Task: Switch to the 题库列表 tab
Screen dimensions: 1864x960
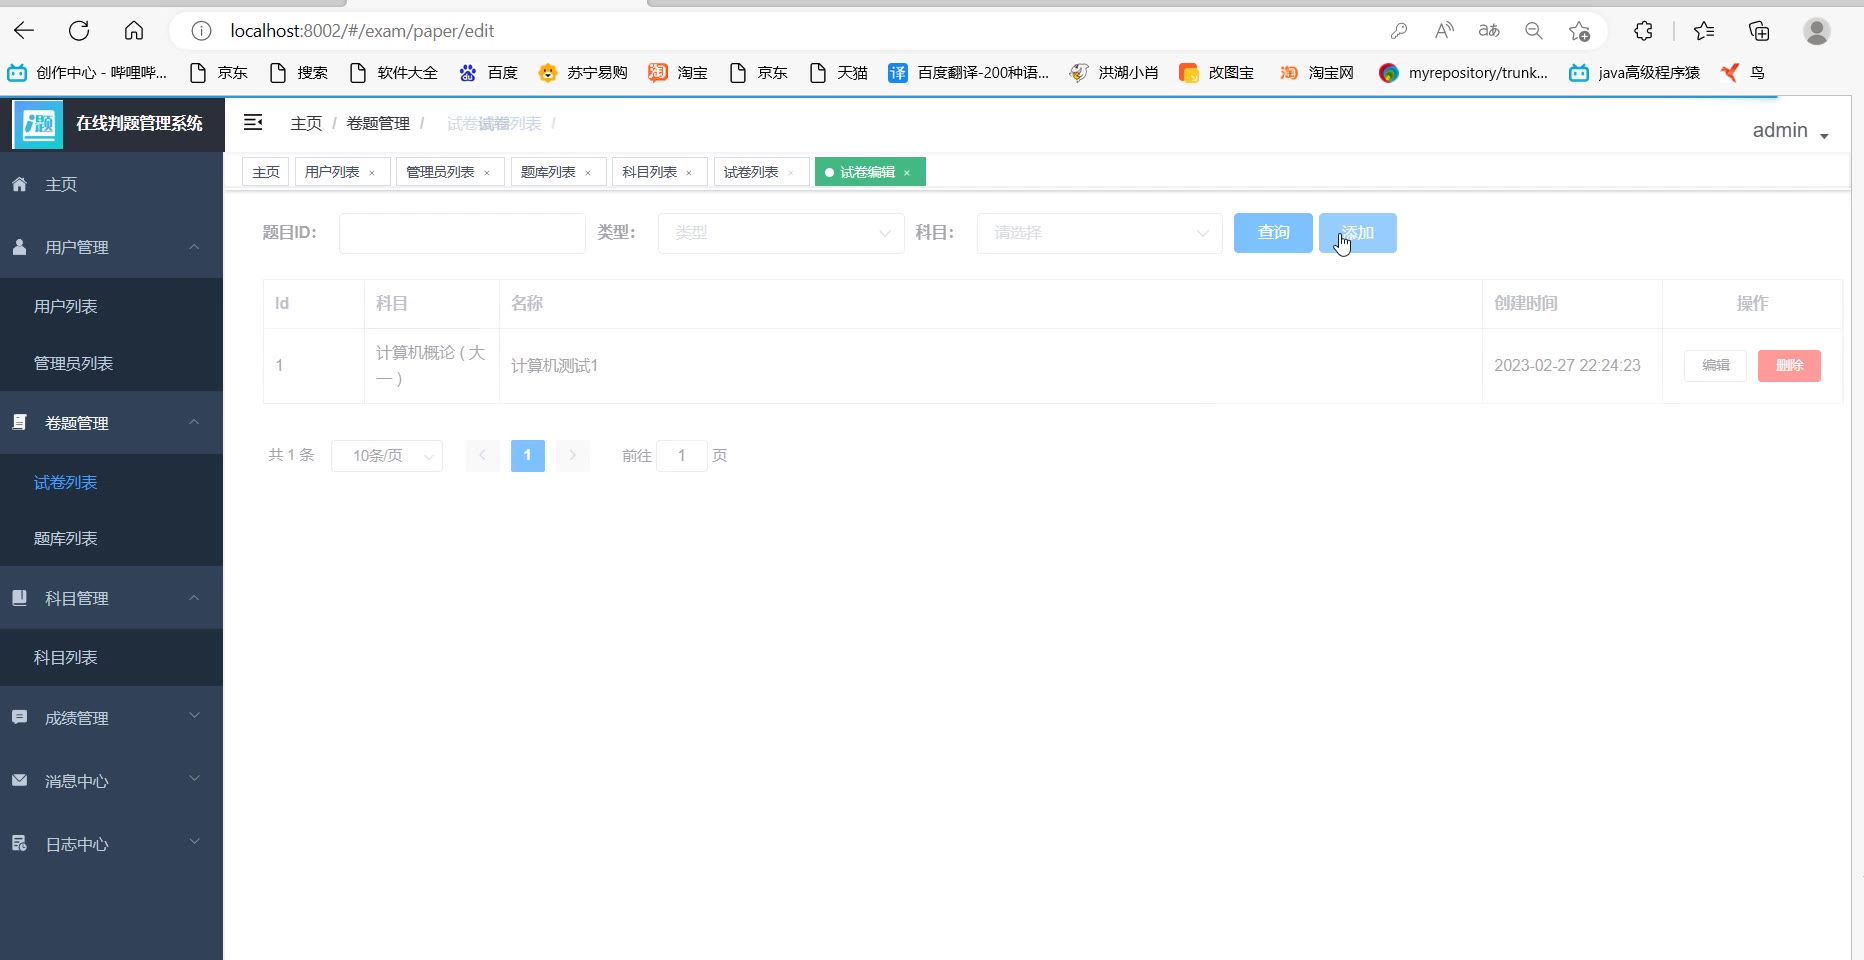Action: 548,172
